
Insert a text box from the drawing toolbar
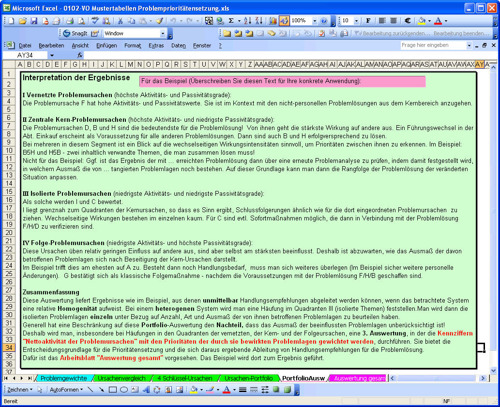pyautogui.click(x=135, y=390)
